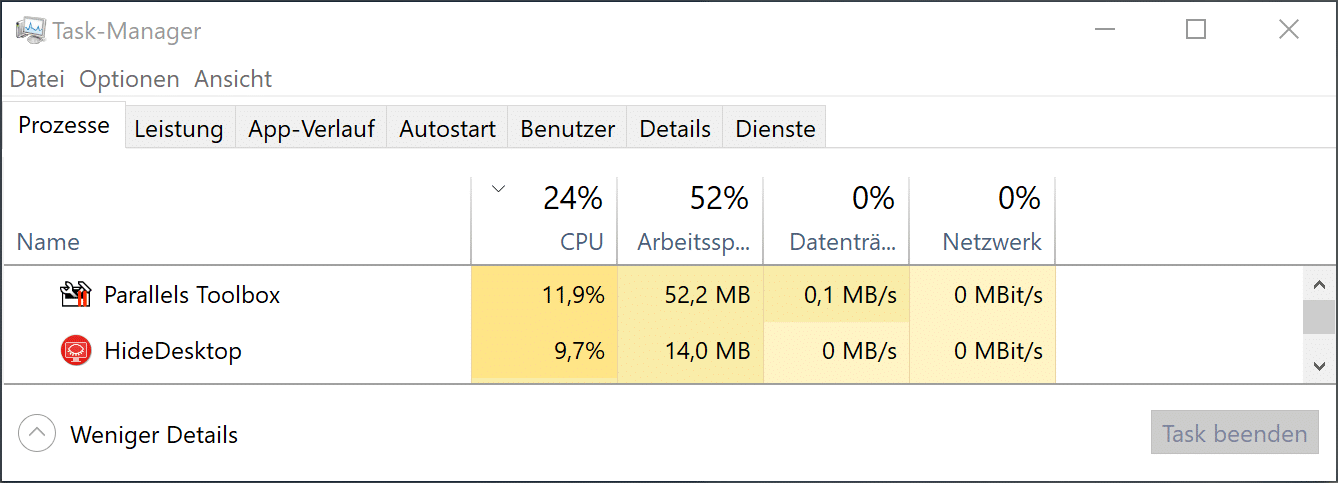Show the Details tab

tap(675, 129)
